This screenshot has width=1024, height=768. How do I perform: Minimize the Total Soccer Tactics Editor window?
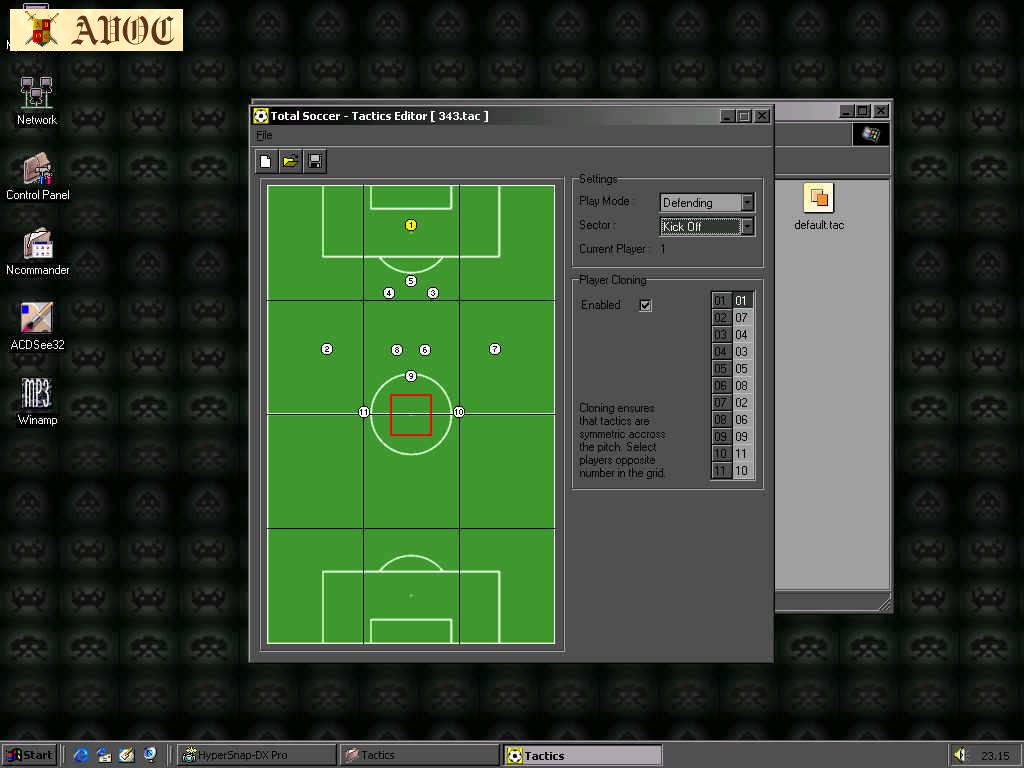pyautogui.click(x=728, y=116)
